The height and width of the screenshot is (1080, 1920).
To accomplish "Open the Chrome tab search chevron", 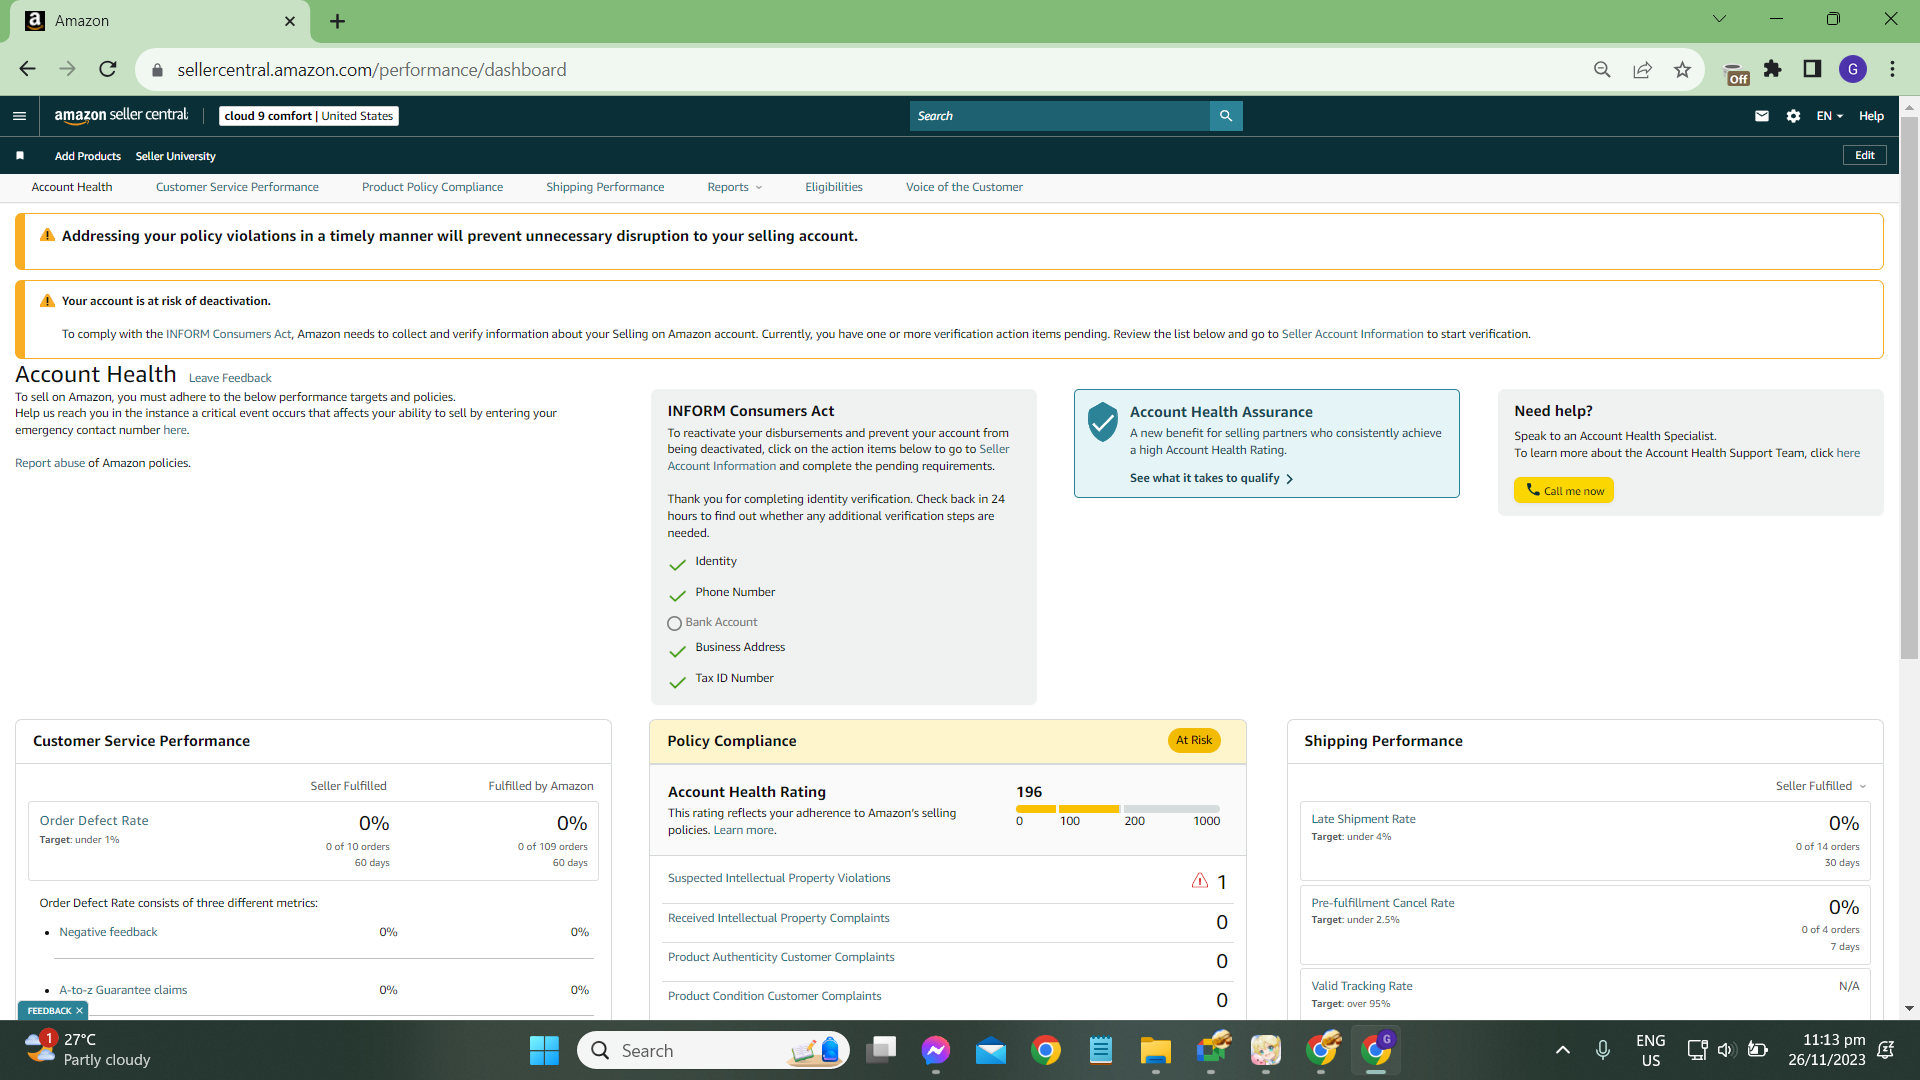I will tap(1719, 19).
